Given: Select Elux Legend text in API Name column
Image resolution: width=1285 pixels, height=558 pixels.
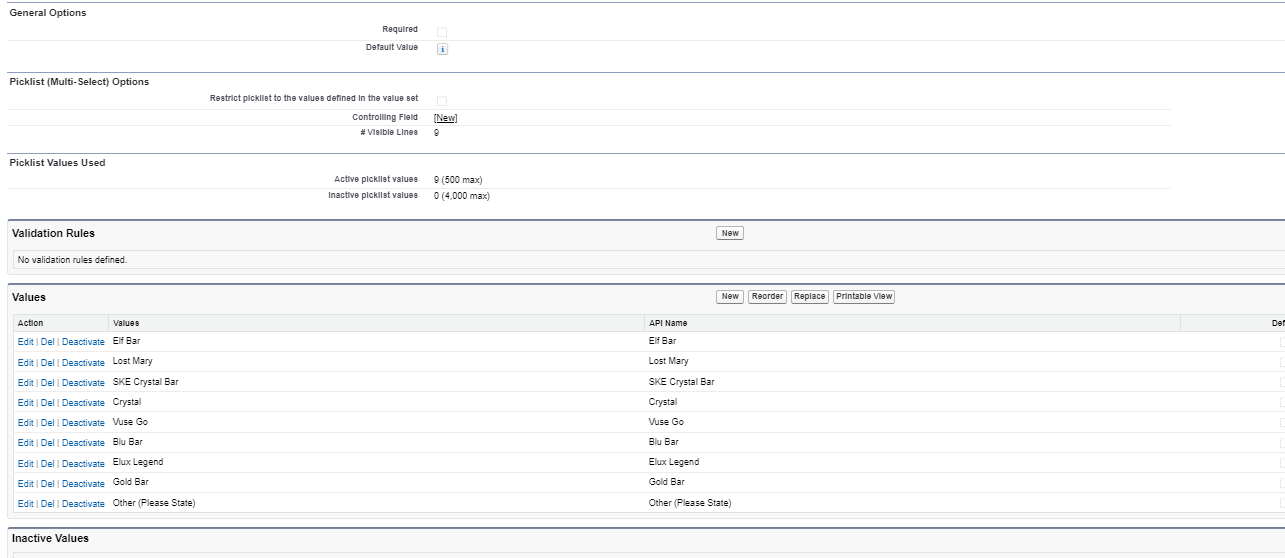Looking at the screenshot, I should coord(674,462).
